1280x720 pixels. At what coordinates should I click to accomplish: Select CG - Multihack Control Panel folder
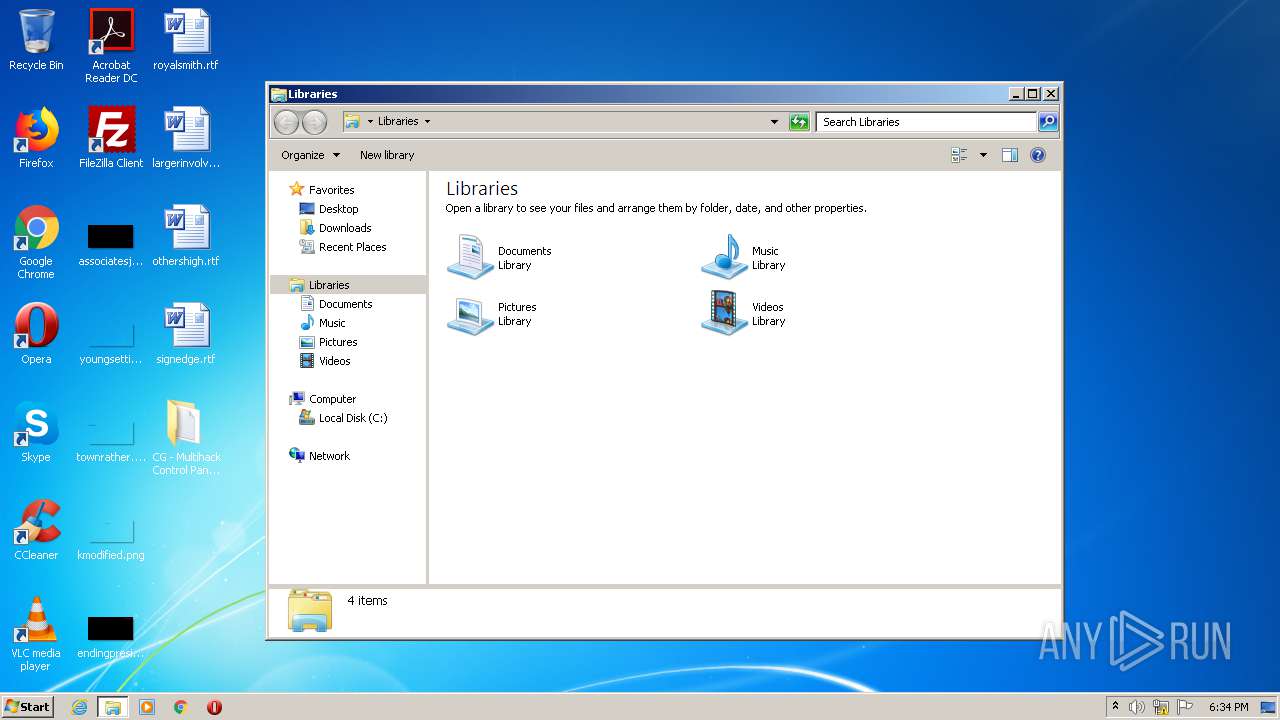tap(186, 438)
